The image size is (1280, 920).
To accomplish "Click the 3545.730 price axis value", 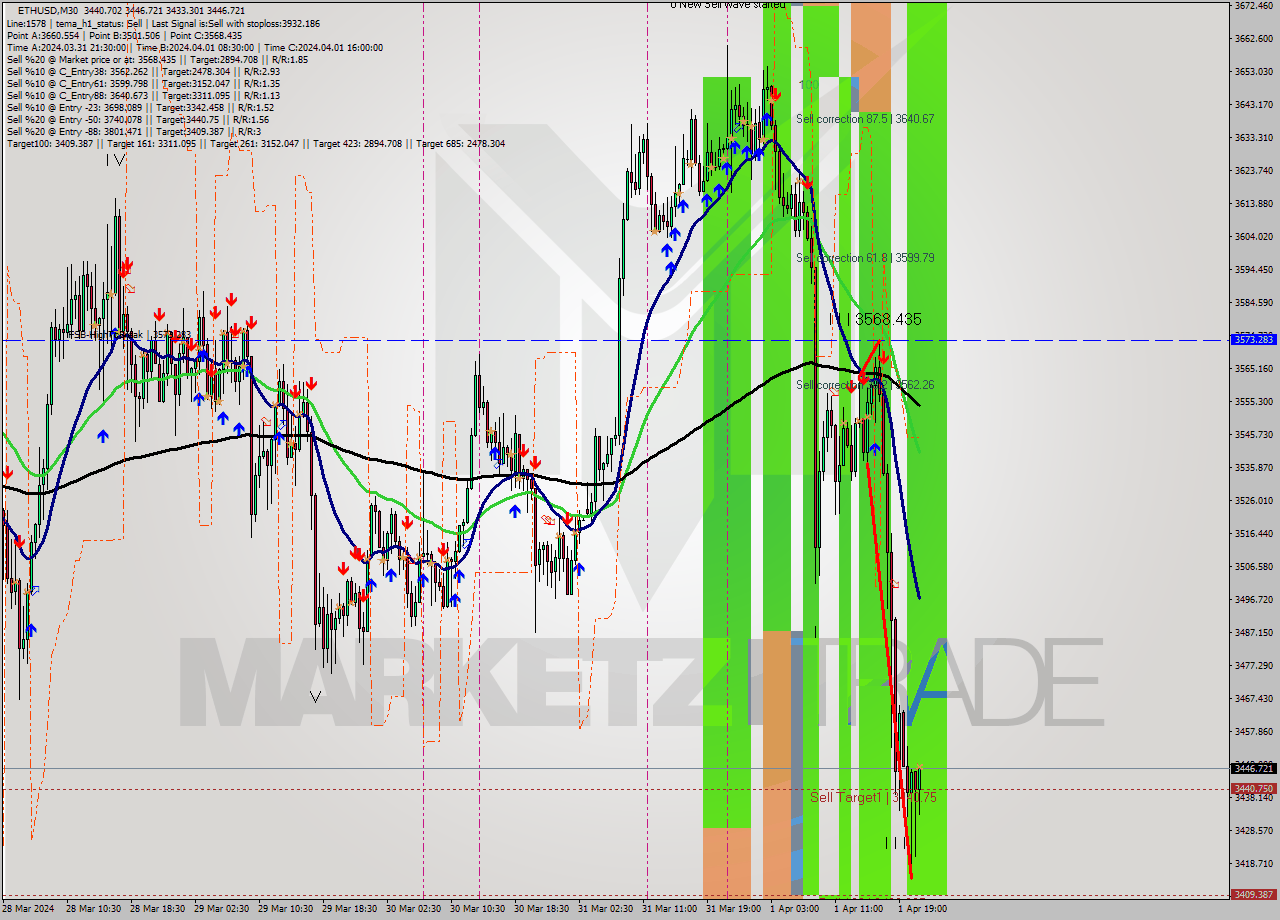I will coord(1253,434).
